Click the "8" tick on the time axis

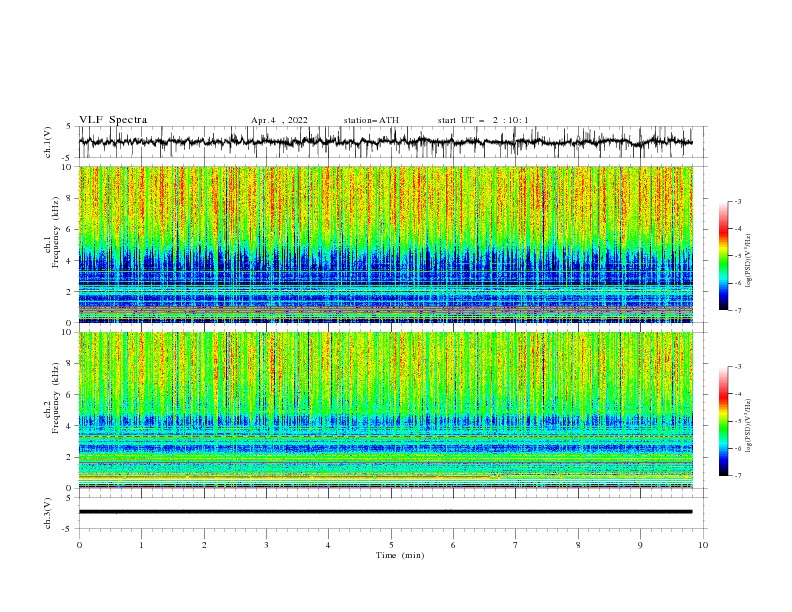[x=578, y=545]
